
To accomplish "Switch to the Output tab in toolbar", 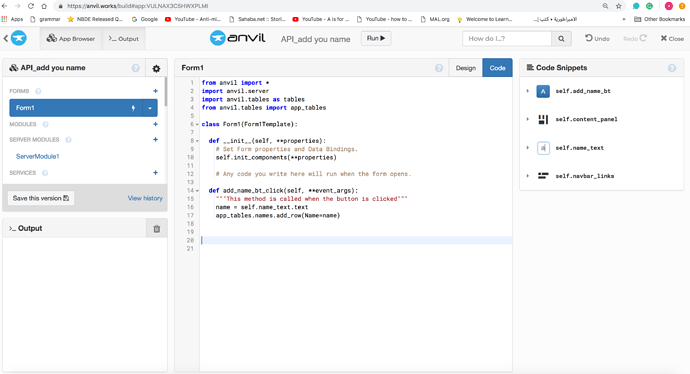I will click(x=124, y=39).
